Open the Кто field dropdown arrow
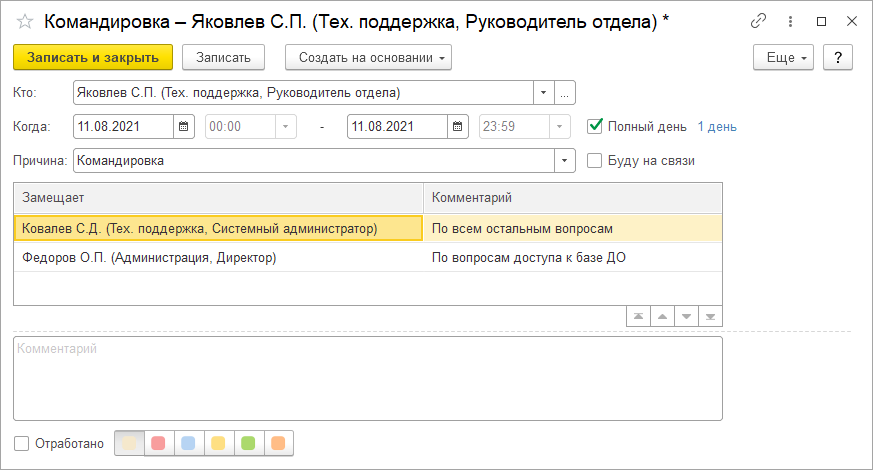This screenshot has width=873, height=470. [x=543, y=93]
